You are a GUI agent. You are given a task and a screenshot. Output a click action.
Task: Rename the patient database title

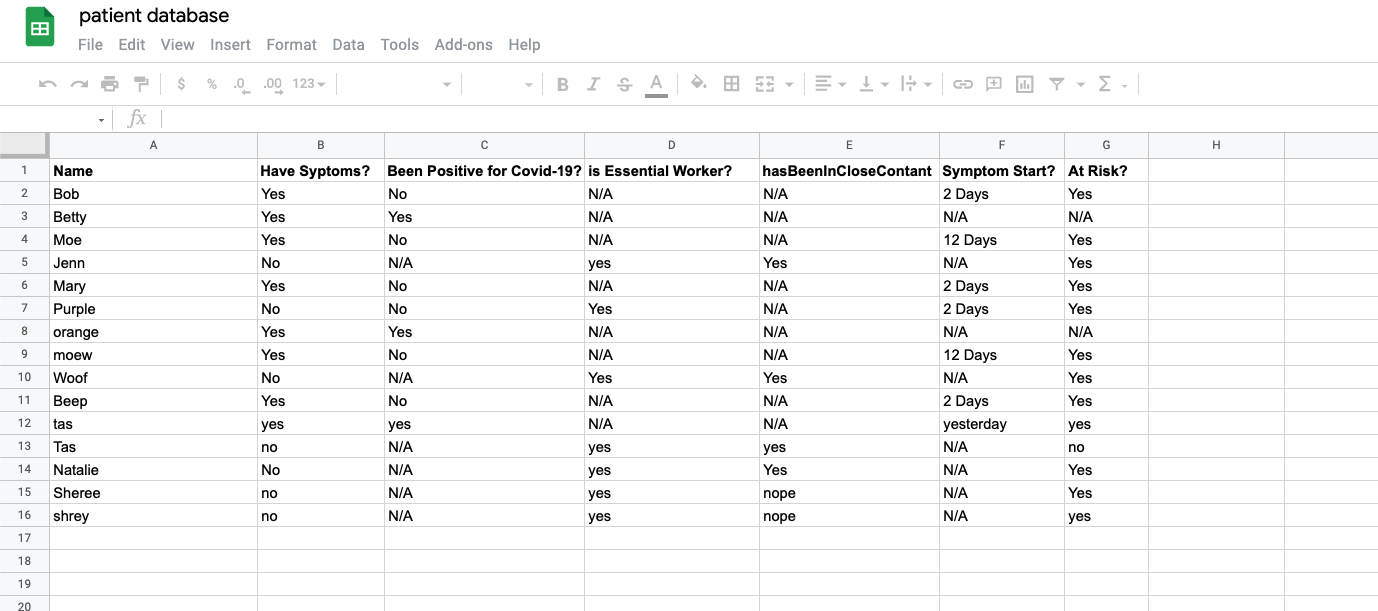(x=154, y=15)
